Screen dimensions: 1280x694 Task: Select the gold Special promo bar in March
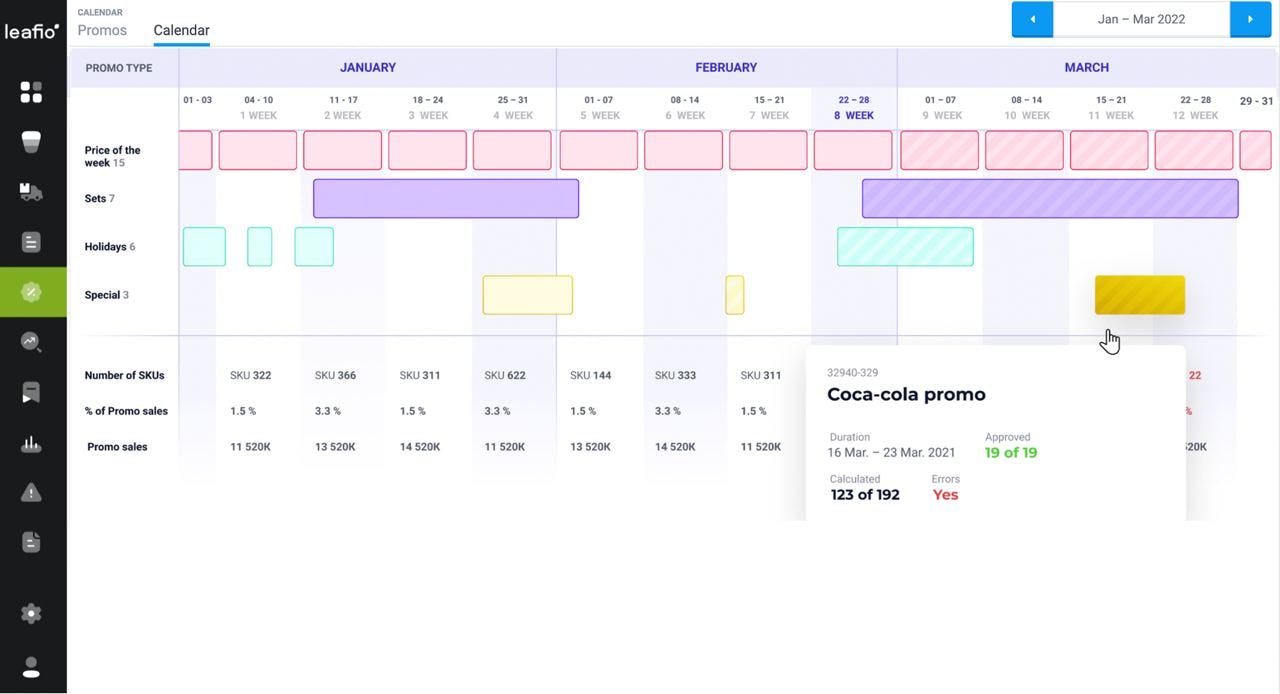point(1140,295)
